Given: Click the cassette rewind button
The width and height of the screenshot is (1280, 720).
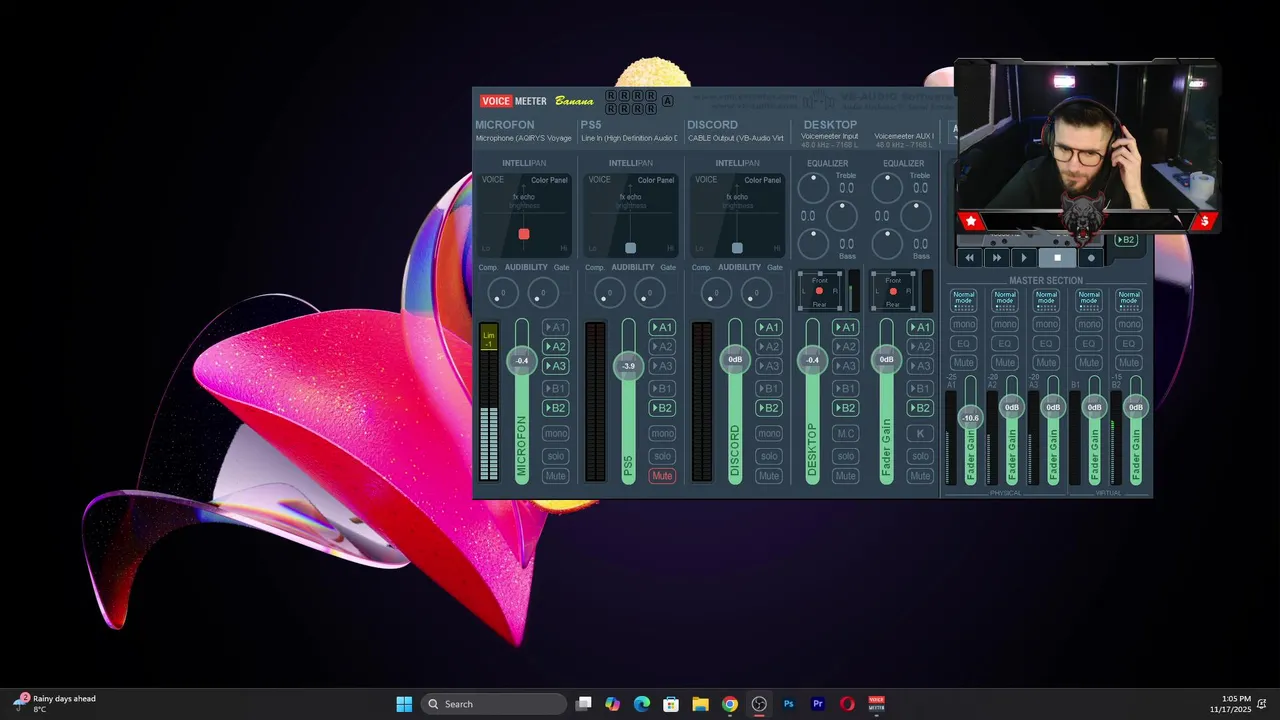Looking at the screenshot, I should (x=969, y=258).
